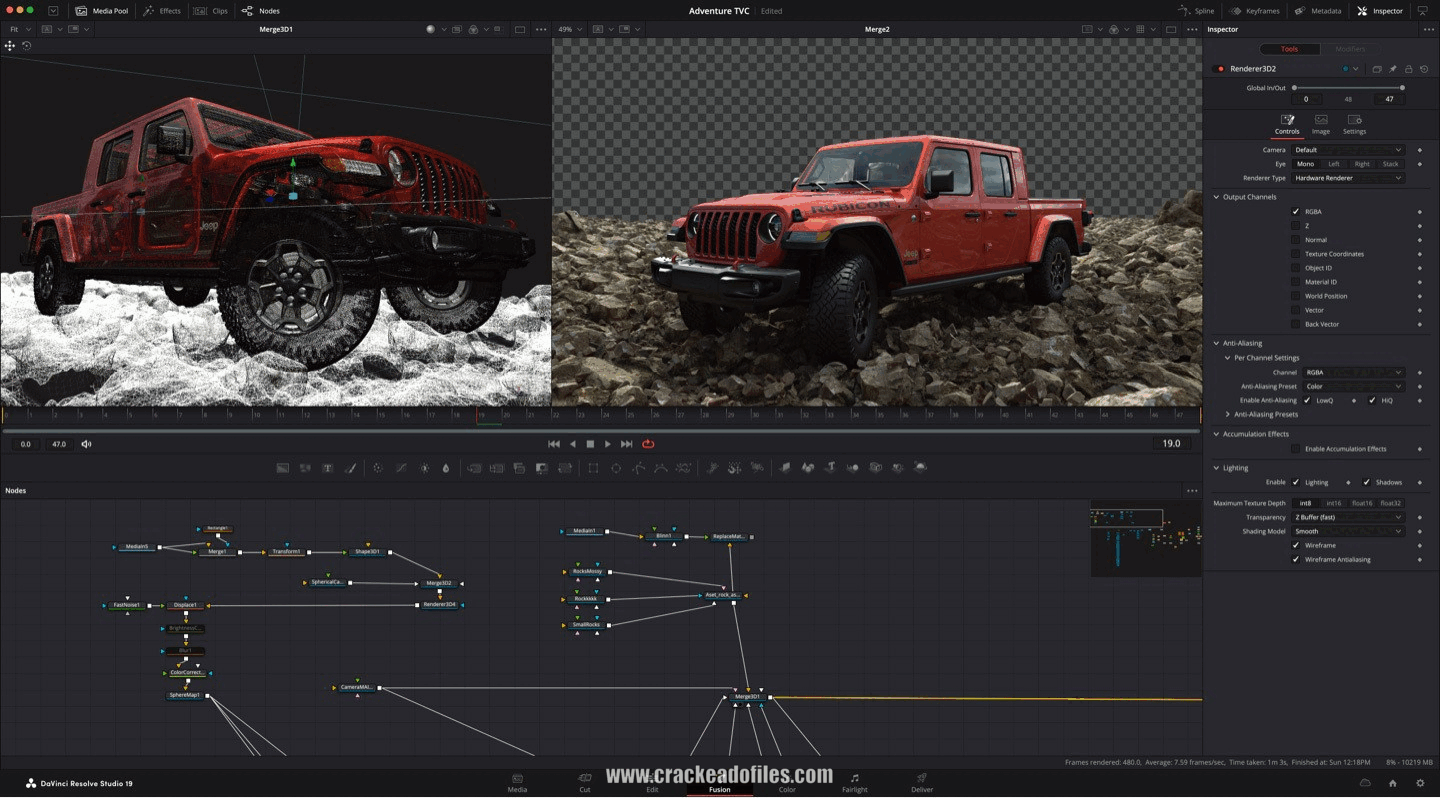Enable the Normal output channel checkbox
This screenshot has width=1440, height=798.
coord(1296,240)
